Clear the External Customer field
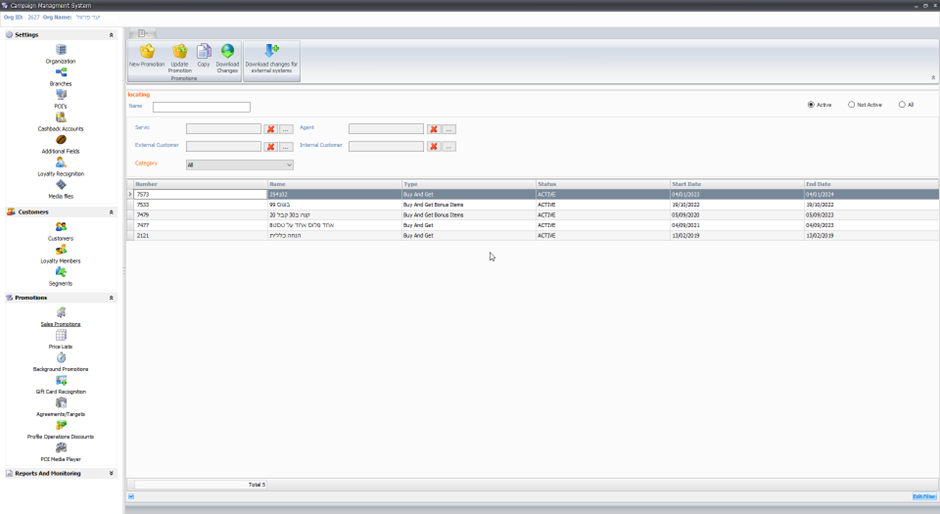 (270, 147)
